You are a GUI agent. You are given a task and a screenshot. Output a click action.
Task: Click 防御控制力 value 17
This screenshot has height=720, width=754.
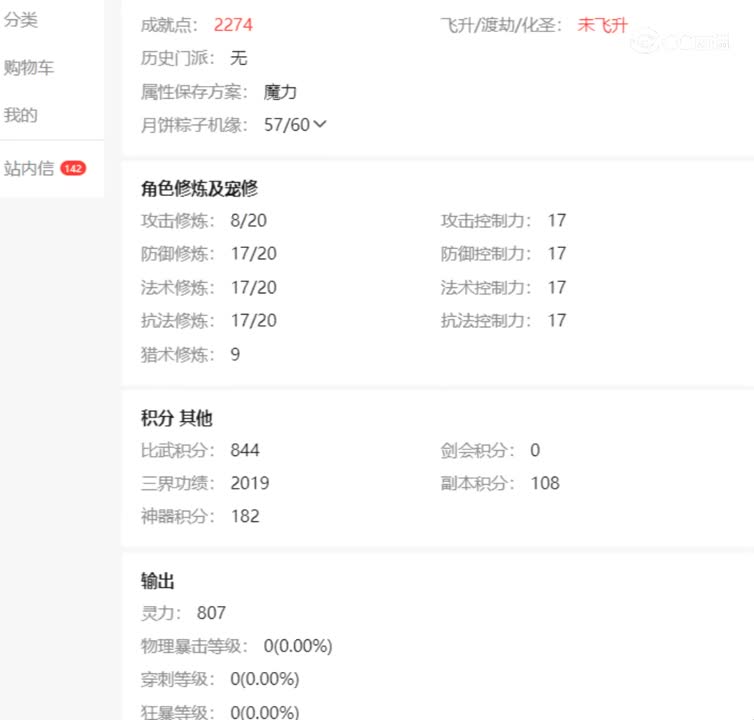(557, 253)
